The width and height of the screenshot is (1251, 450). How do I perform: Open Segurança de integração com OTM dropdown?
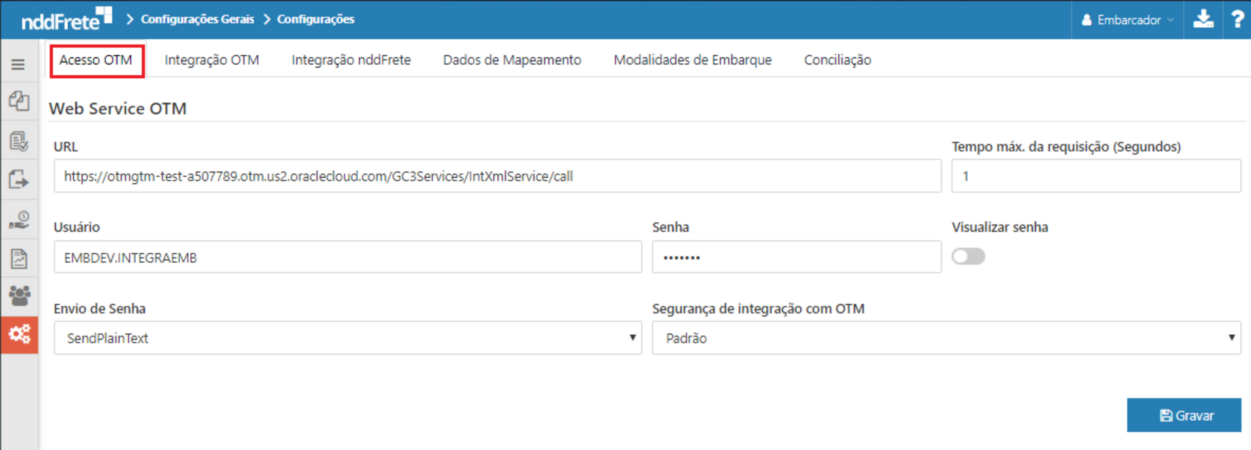(x=946, y=338)
